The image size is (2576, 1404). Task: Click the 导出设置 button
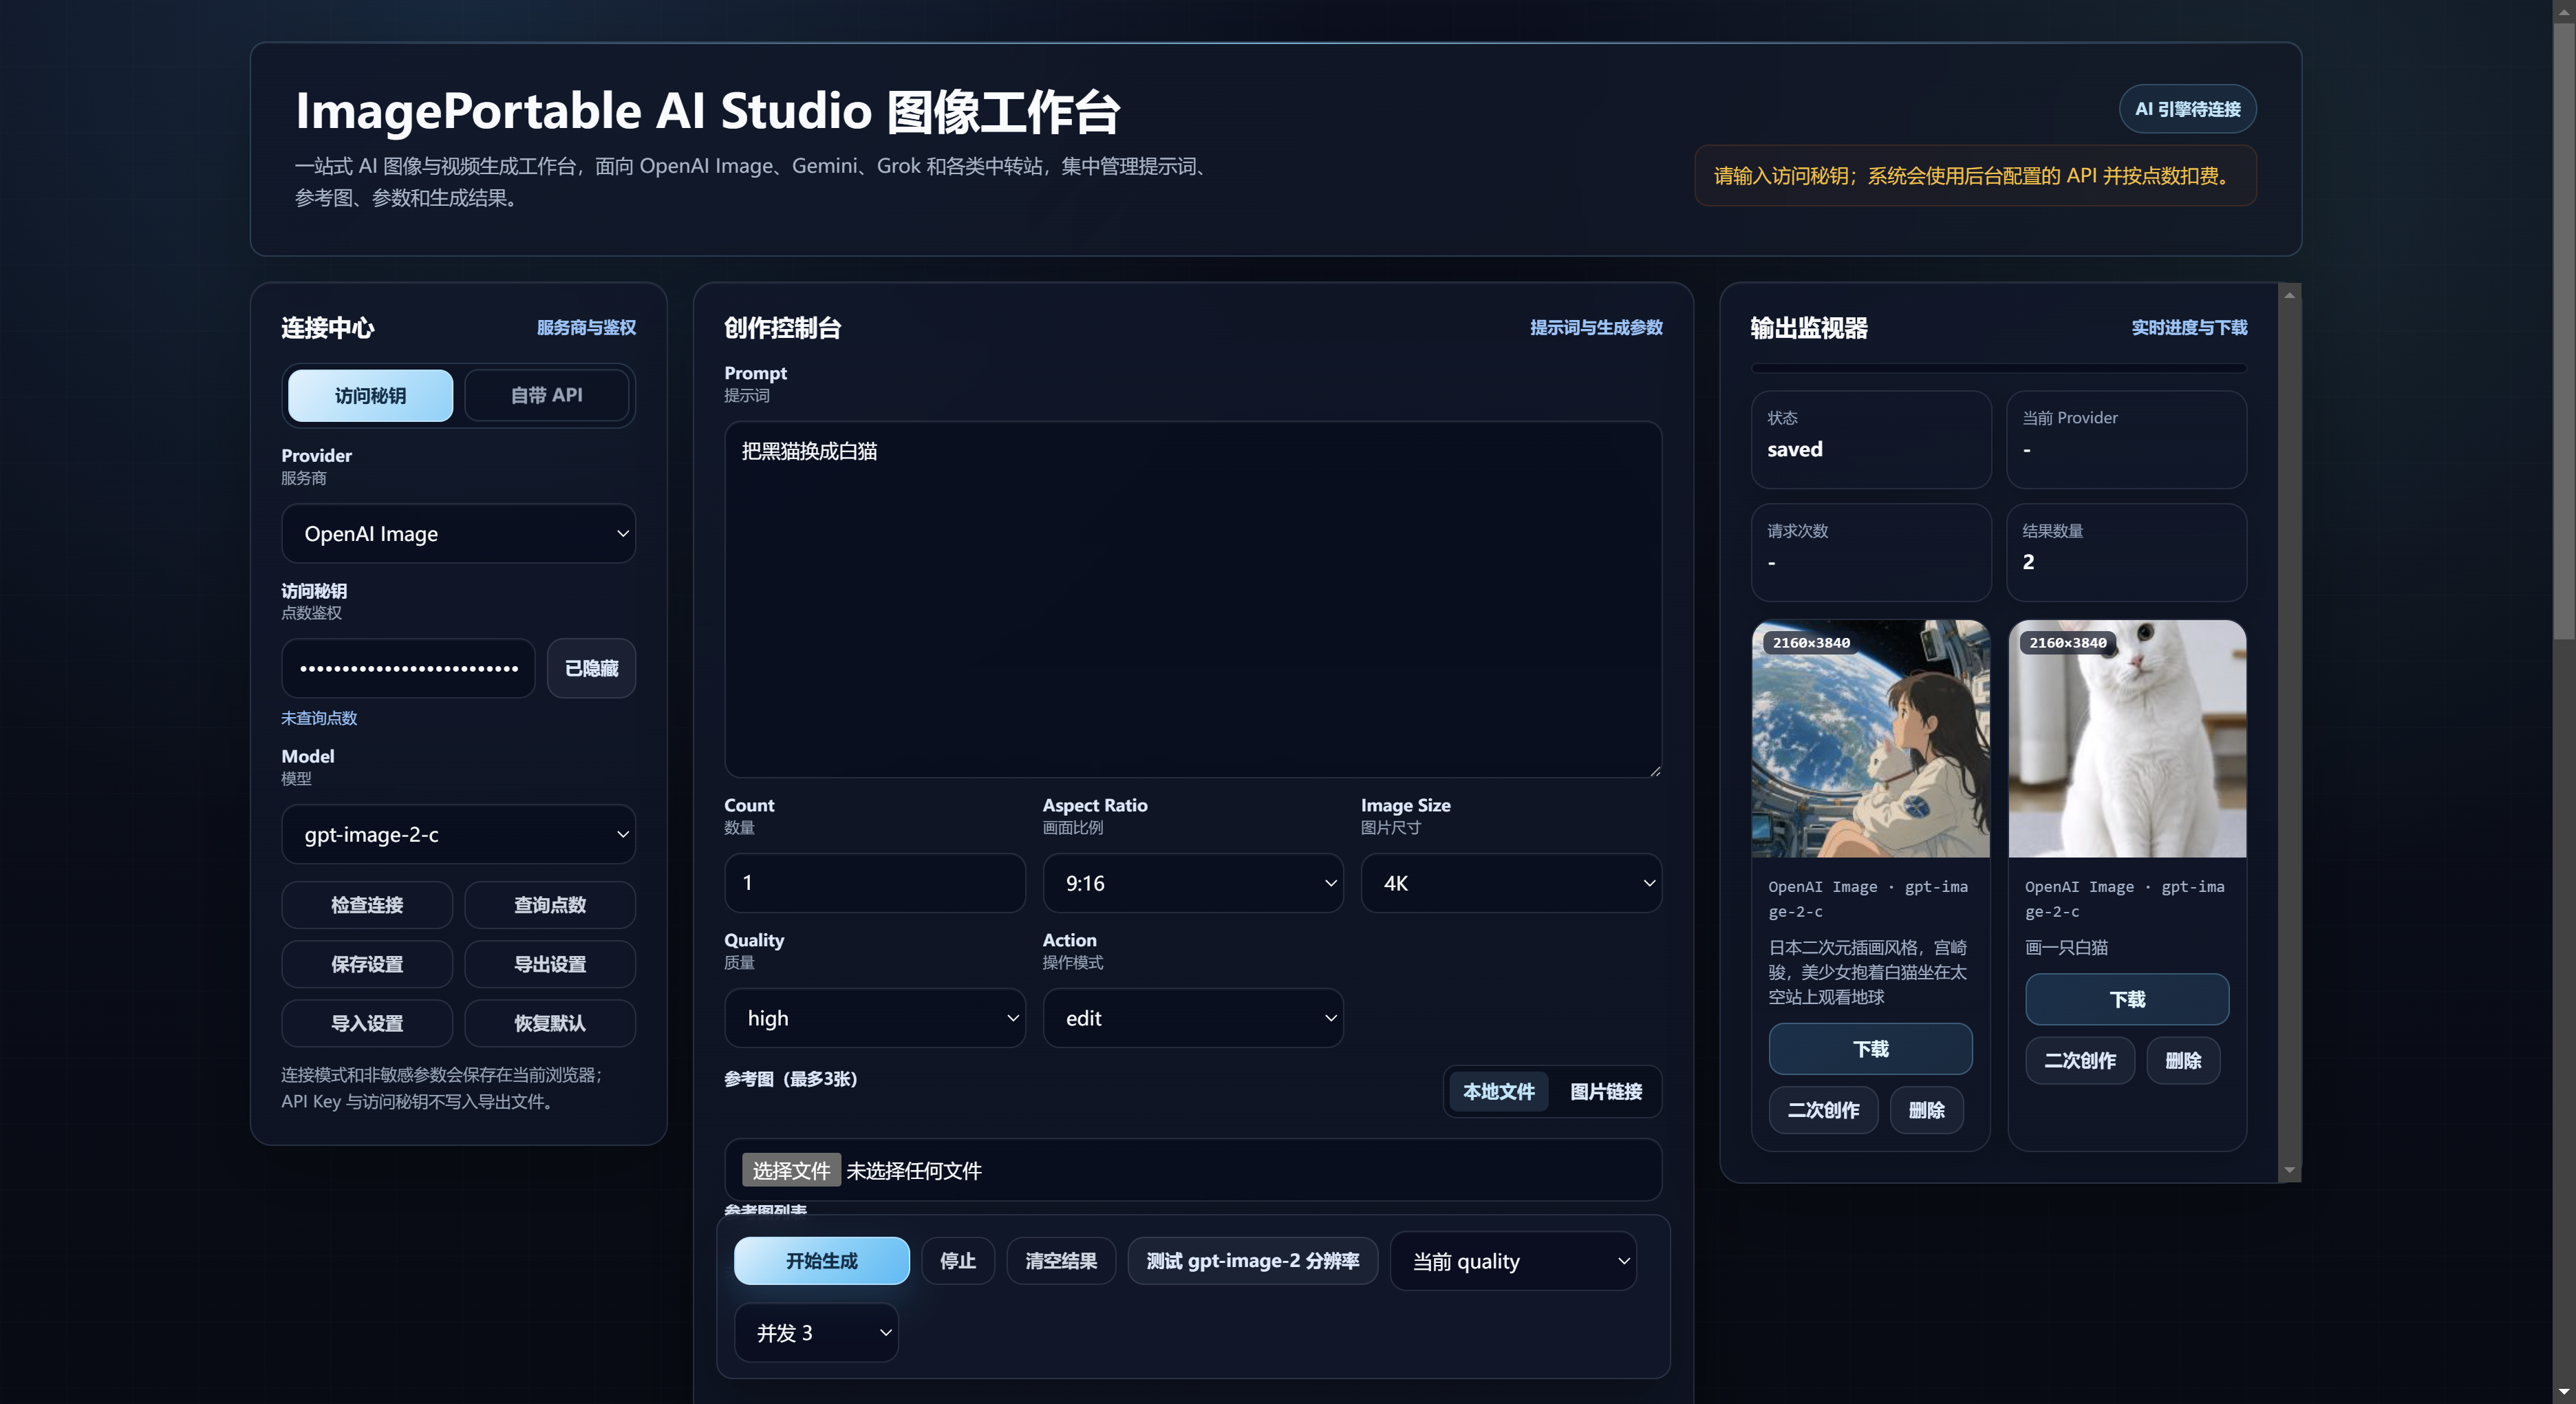click(x=550, y=964)
